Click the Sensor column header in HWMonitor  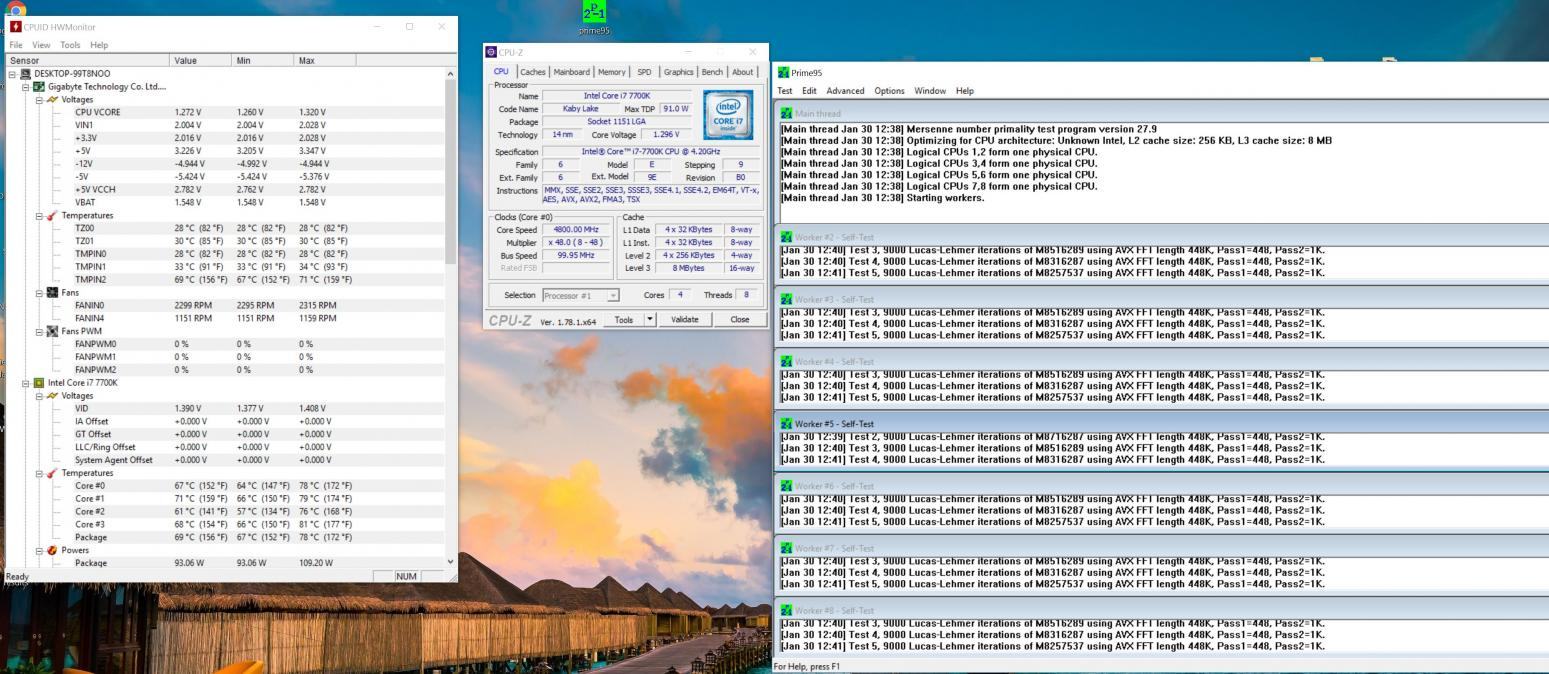pyautogui.click(x=88, y=61)
